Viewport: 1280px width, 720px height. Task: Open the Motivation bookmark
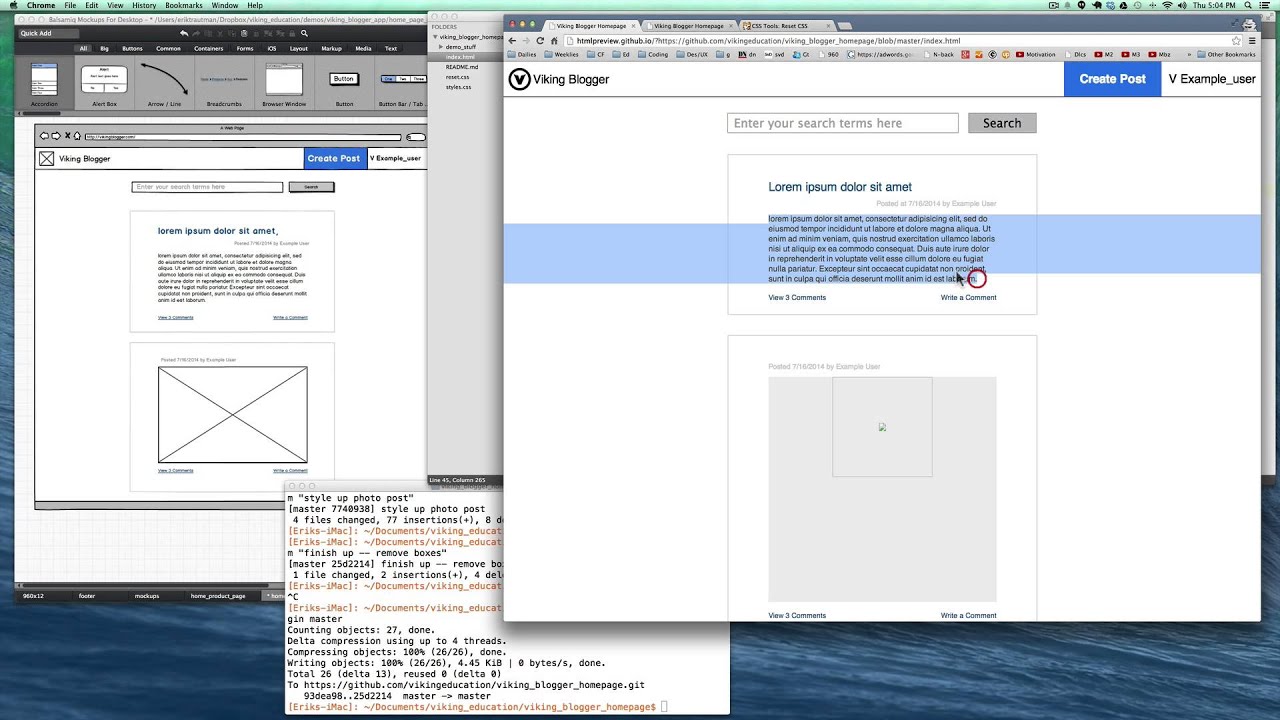[x=1036, y=54]
